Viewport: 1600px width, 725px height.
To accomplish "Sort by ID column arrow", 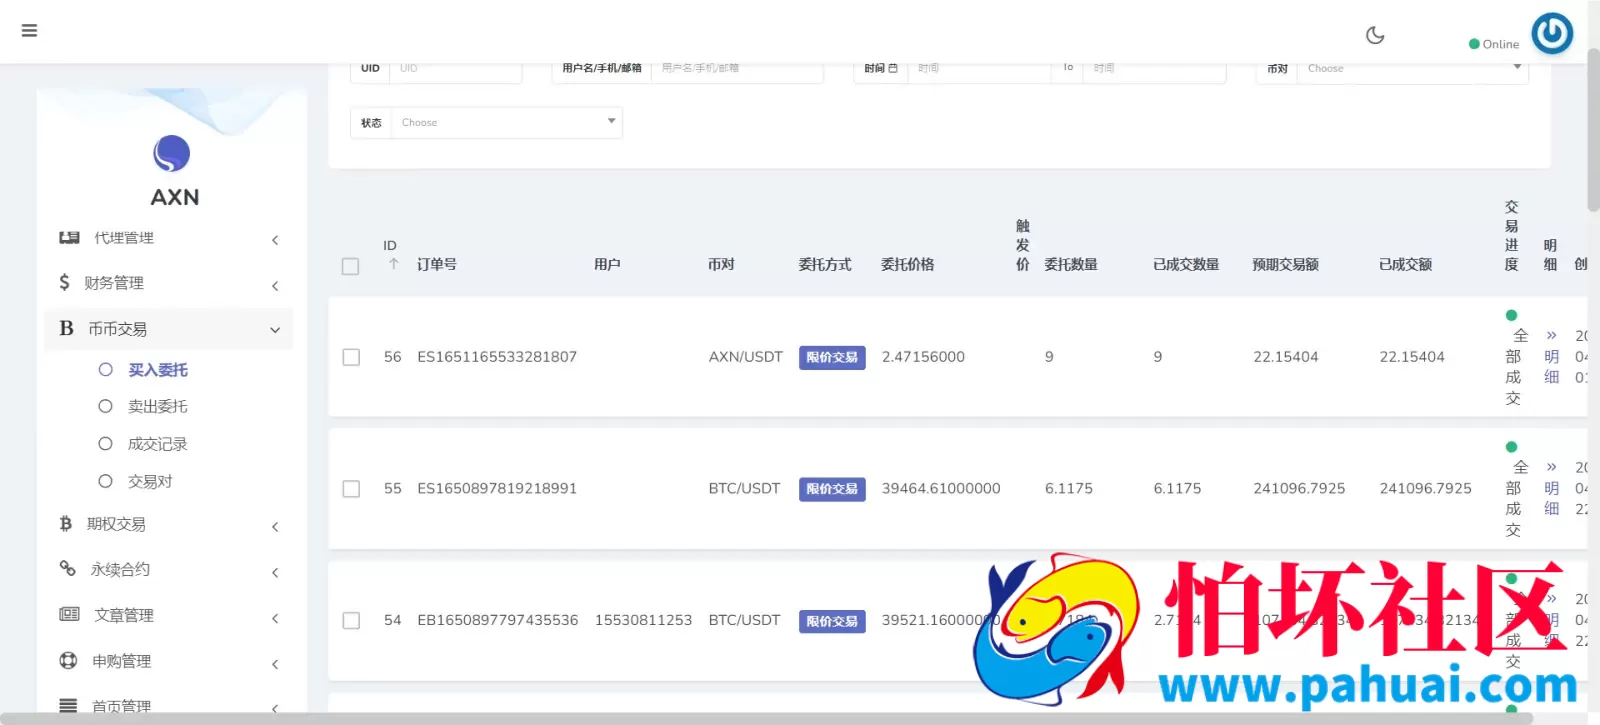I will tap(393, 264).
